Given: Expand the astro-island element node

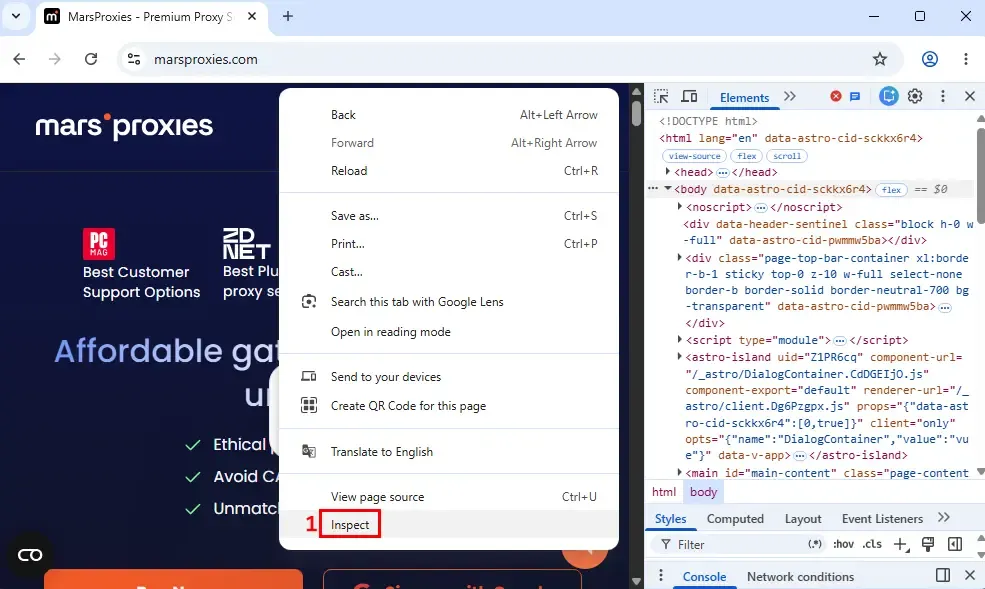Looking at the screenshot, I should click(x=679, y=356).
